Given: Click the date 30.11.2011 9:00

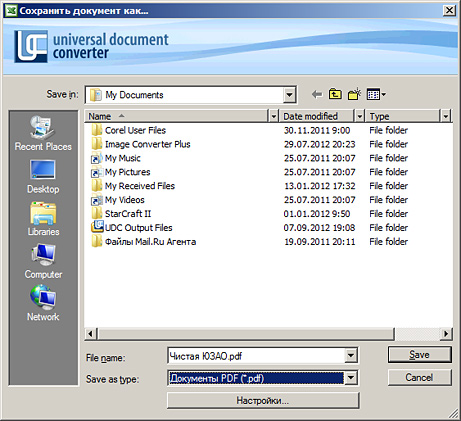Looking at the screenshot, I should (317, 130).
